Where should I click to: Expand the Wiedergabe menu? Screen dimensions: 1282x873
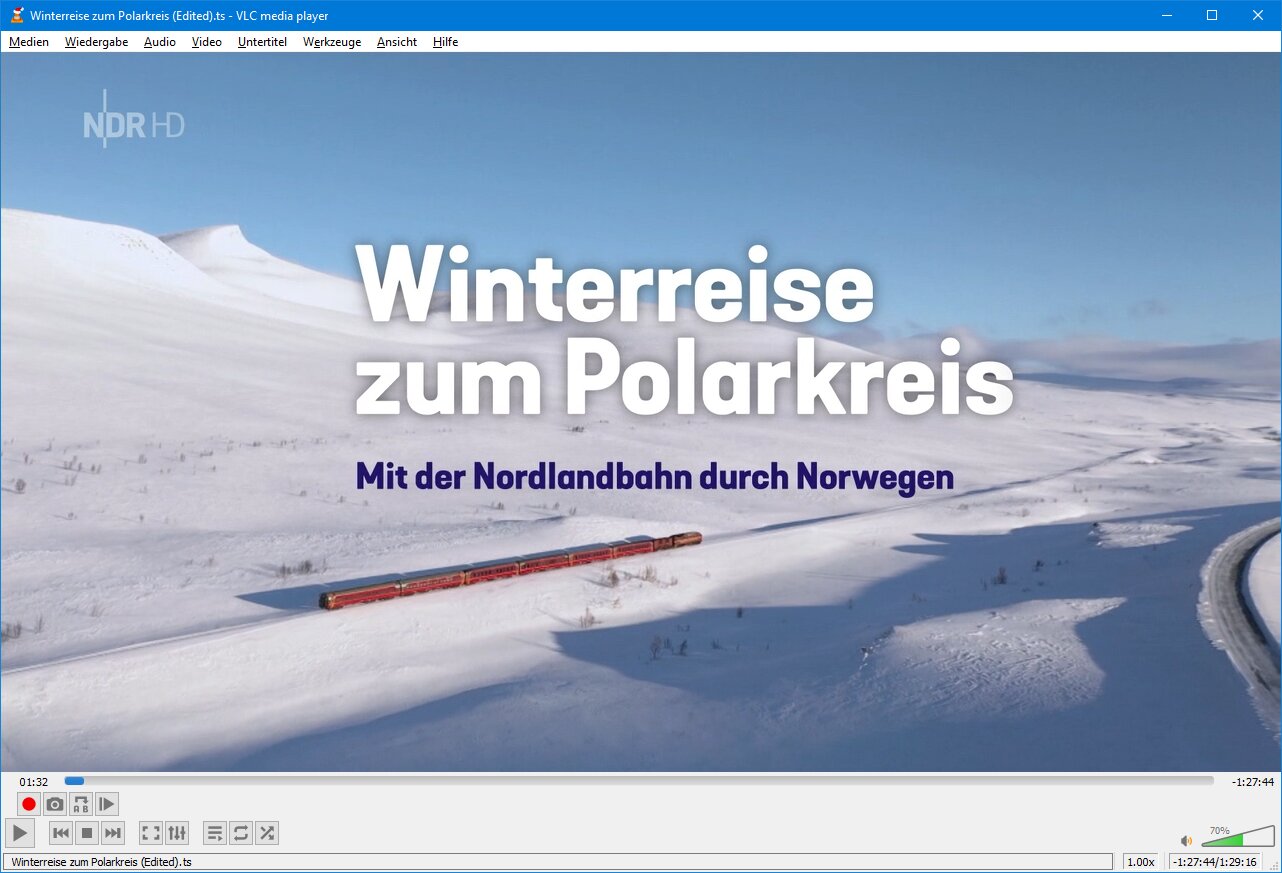(96, 42)
